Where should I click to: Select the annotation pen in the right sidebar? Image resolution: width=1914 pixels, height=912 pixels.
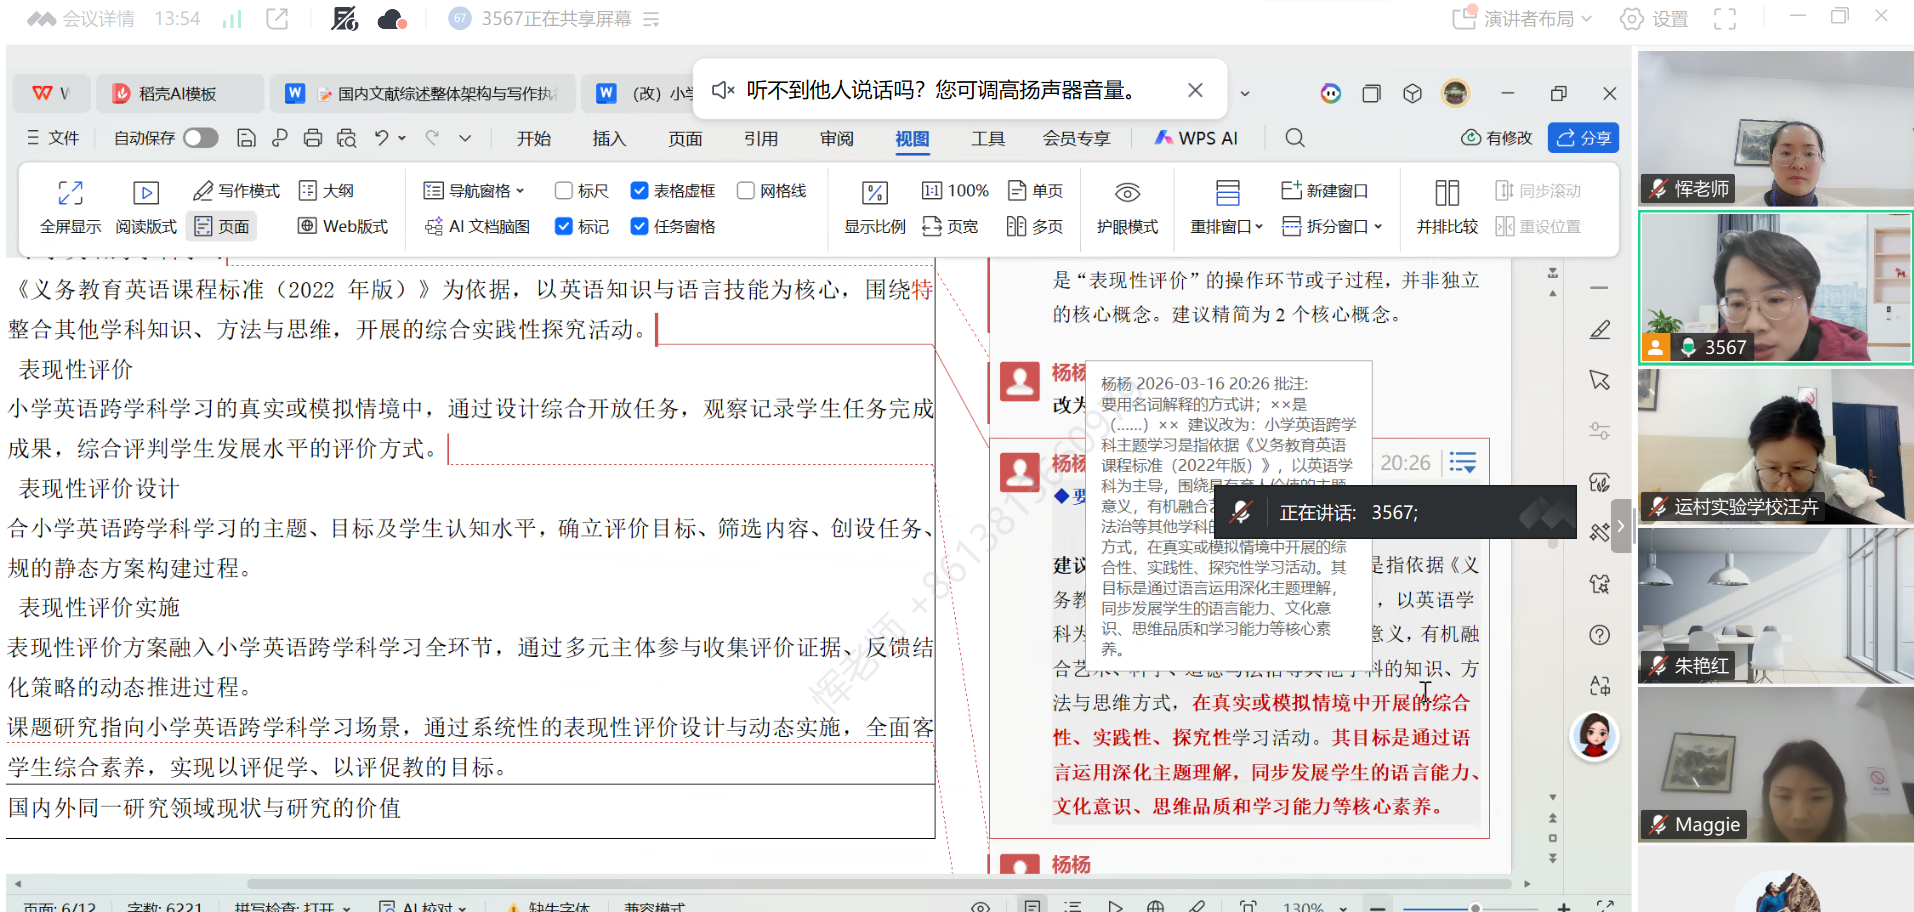[x=1600, y=330]
